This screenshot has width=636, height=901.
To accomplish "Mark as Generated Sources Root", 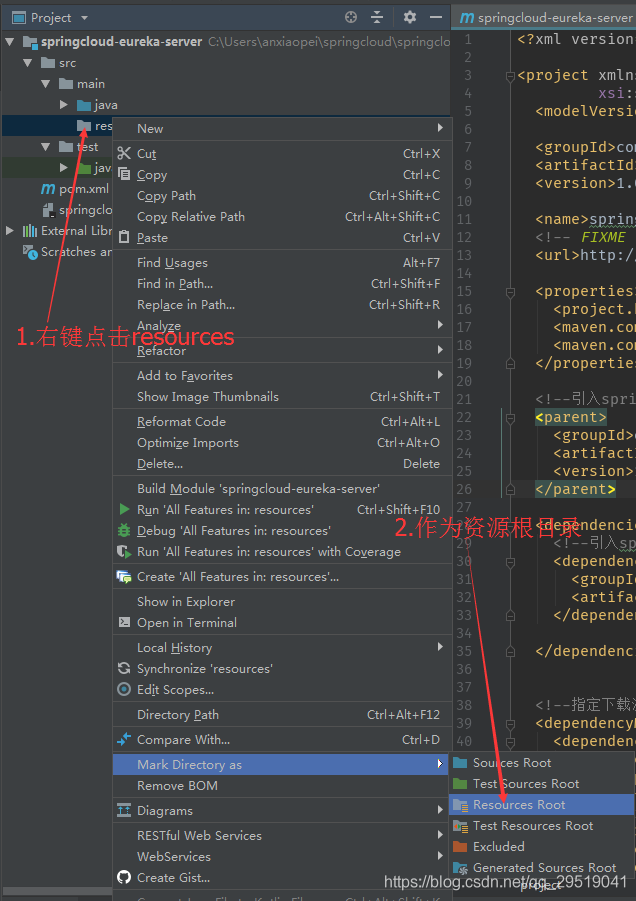I will pos(542,868).
